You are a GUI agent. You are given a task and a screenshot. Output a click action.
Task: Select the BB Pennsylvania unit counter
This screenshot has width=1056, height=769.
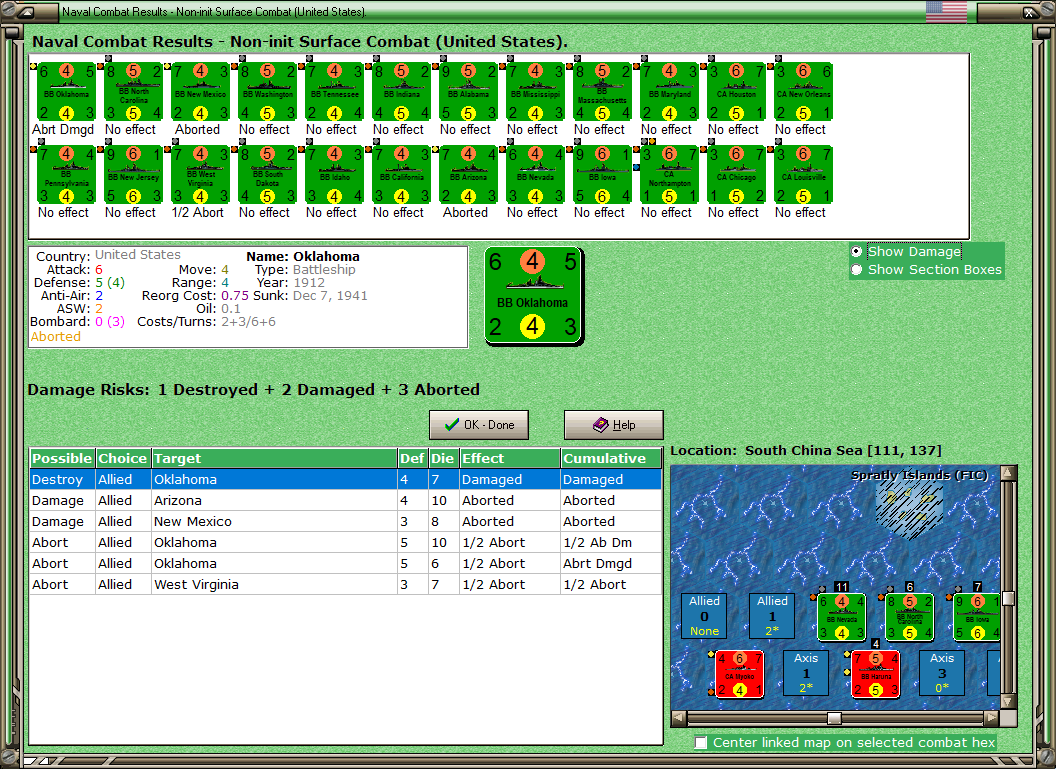point(66,174)
